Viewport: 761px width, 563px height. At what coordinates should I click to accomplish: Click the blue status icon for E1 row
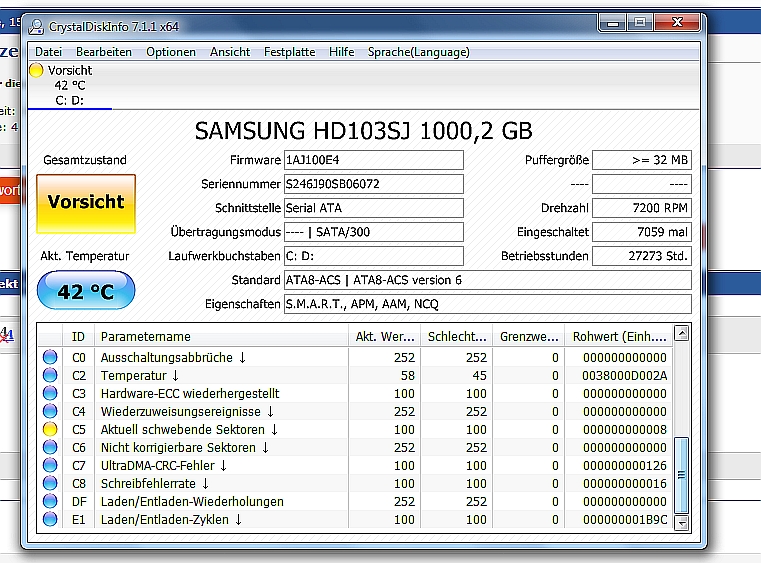[x=50, y=519]
